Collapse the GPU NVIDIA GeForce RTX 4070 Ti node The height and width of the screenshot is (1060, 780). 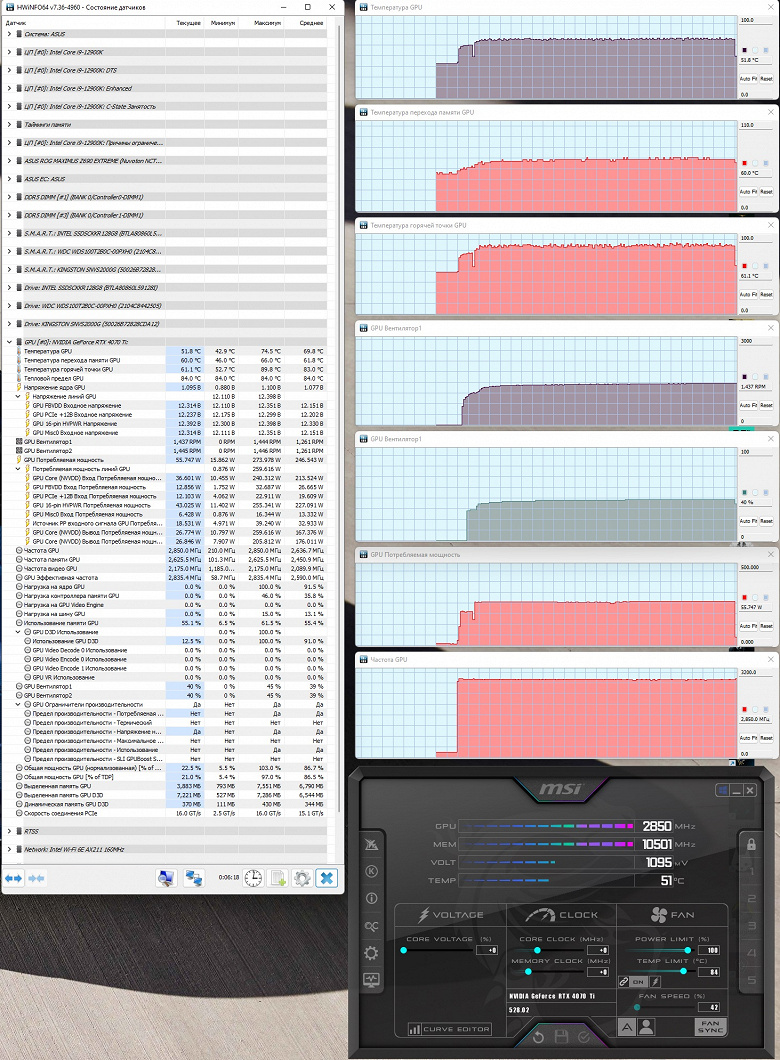(x=9, y=342)
